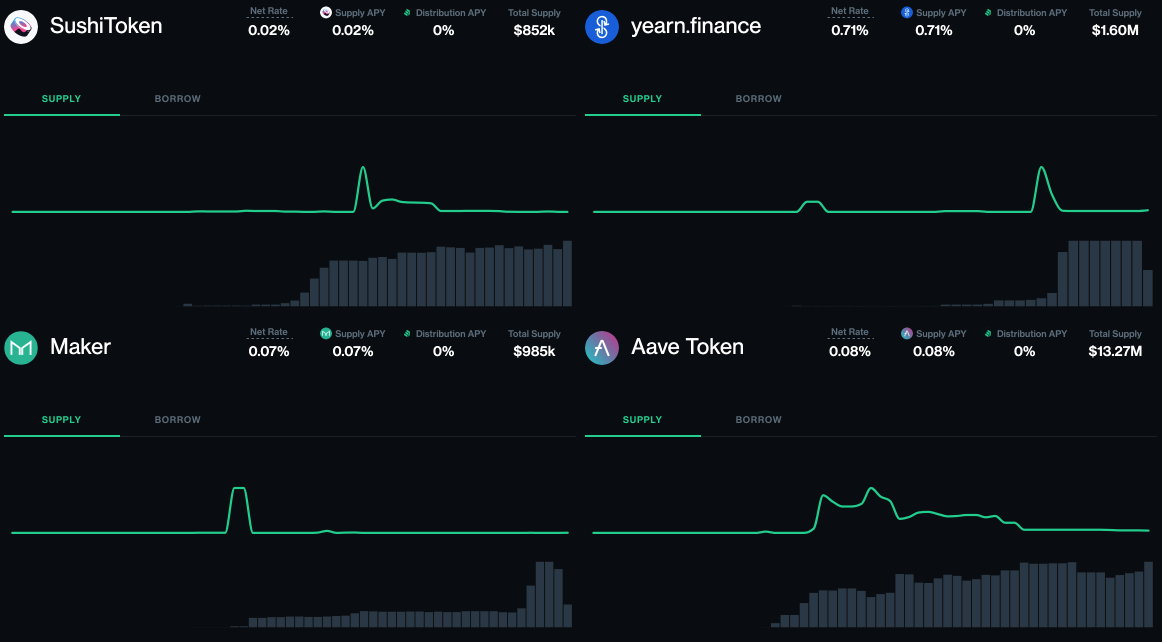
Task: Click small YFI icon beside Supply APY
Action: click(x=906, y=13)
